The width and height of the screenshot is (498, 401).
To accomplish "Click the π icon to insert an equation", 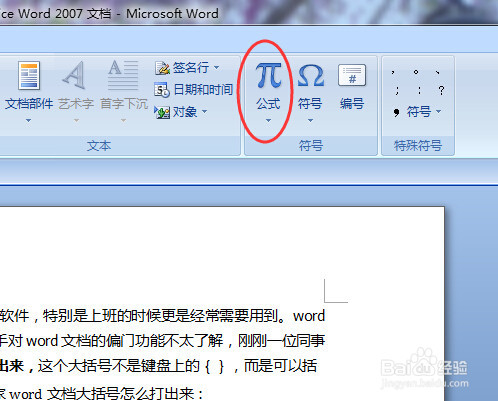I will coord(269,76).
